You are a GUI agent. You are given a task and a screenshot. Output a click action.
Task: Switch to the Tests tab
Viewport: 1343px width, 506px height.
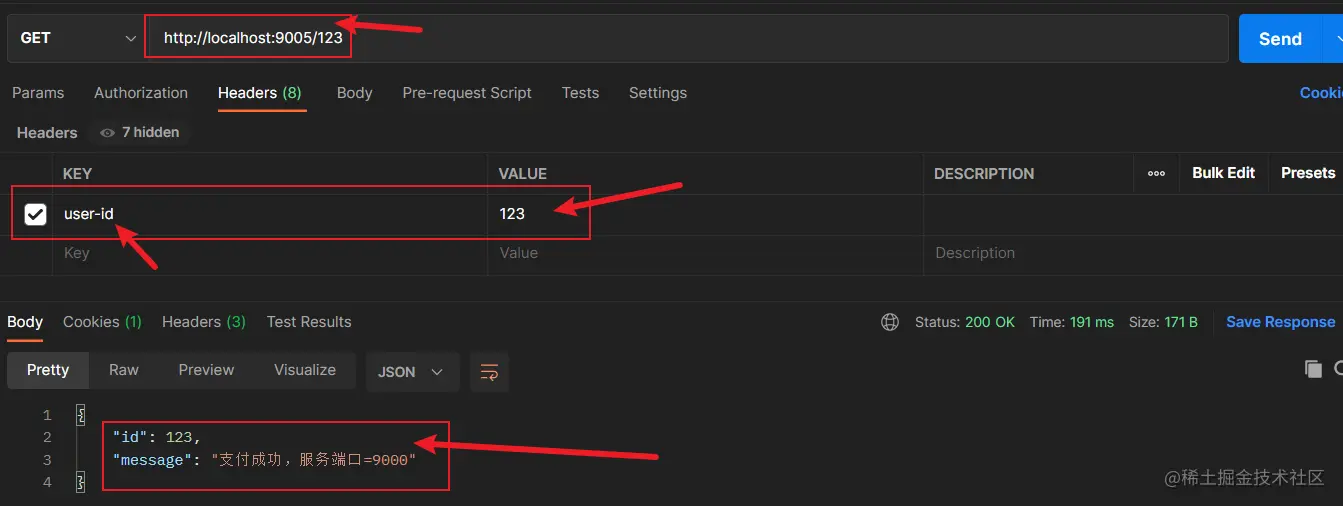pyautogui.click(x=580, y=93)
